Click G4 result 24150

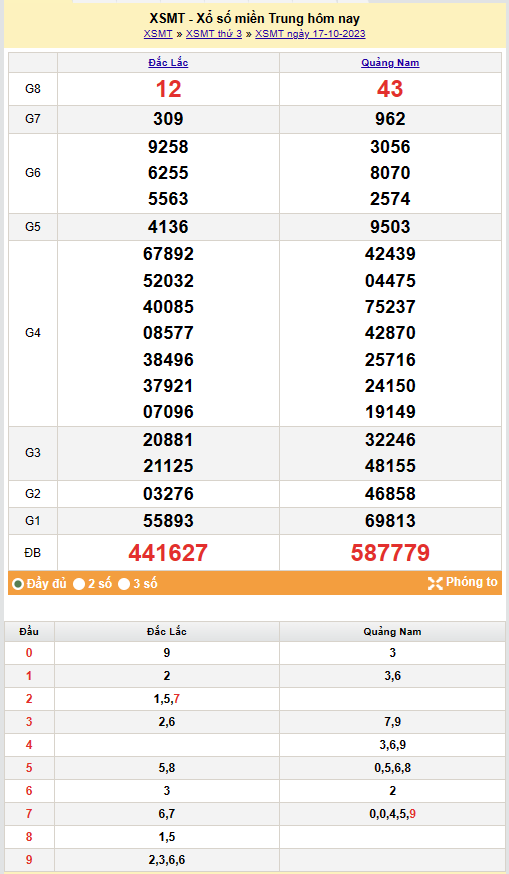point(390,386)
